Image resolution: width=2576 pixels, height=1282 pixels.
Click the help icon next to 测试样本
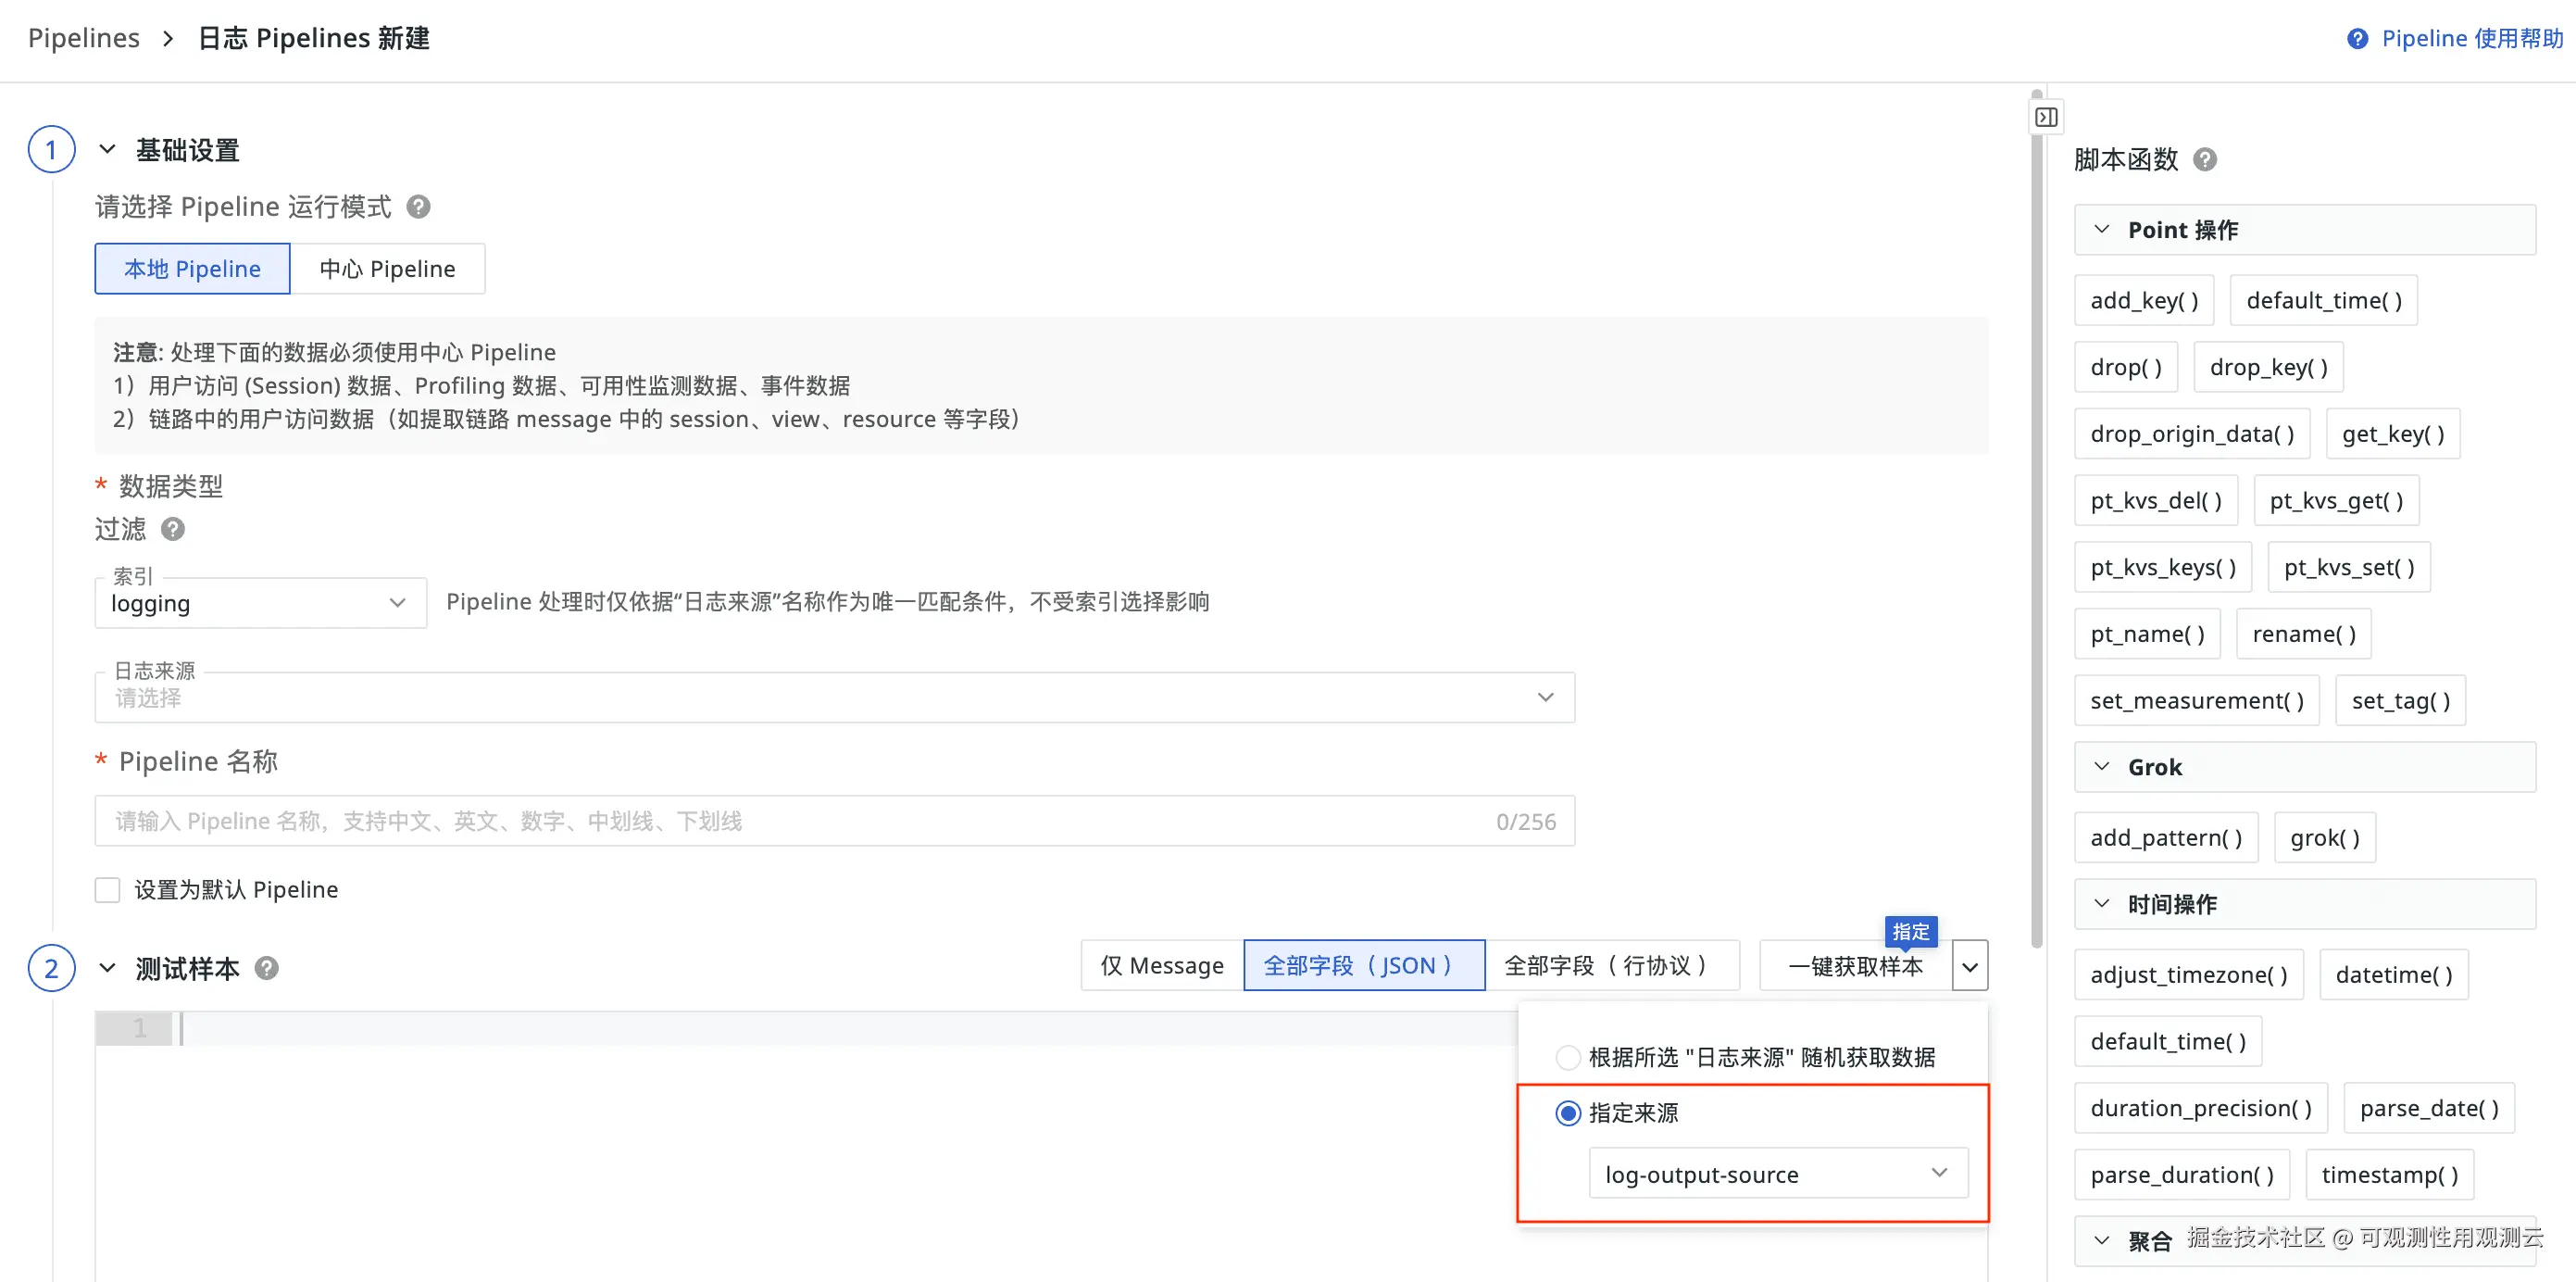(x=266, y=968)
